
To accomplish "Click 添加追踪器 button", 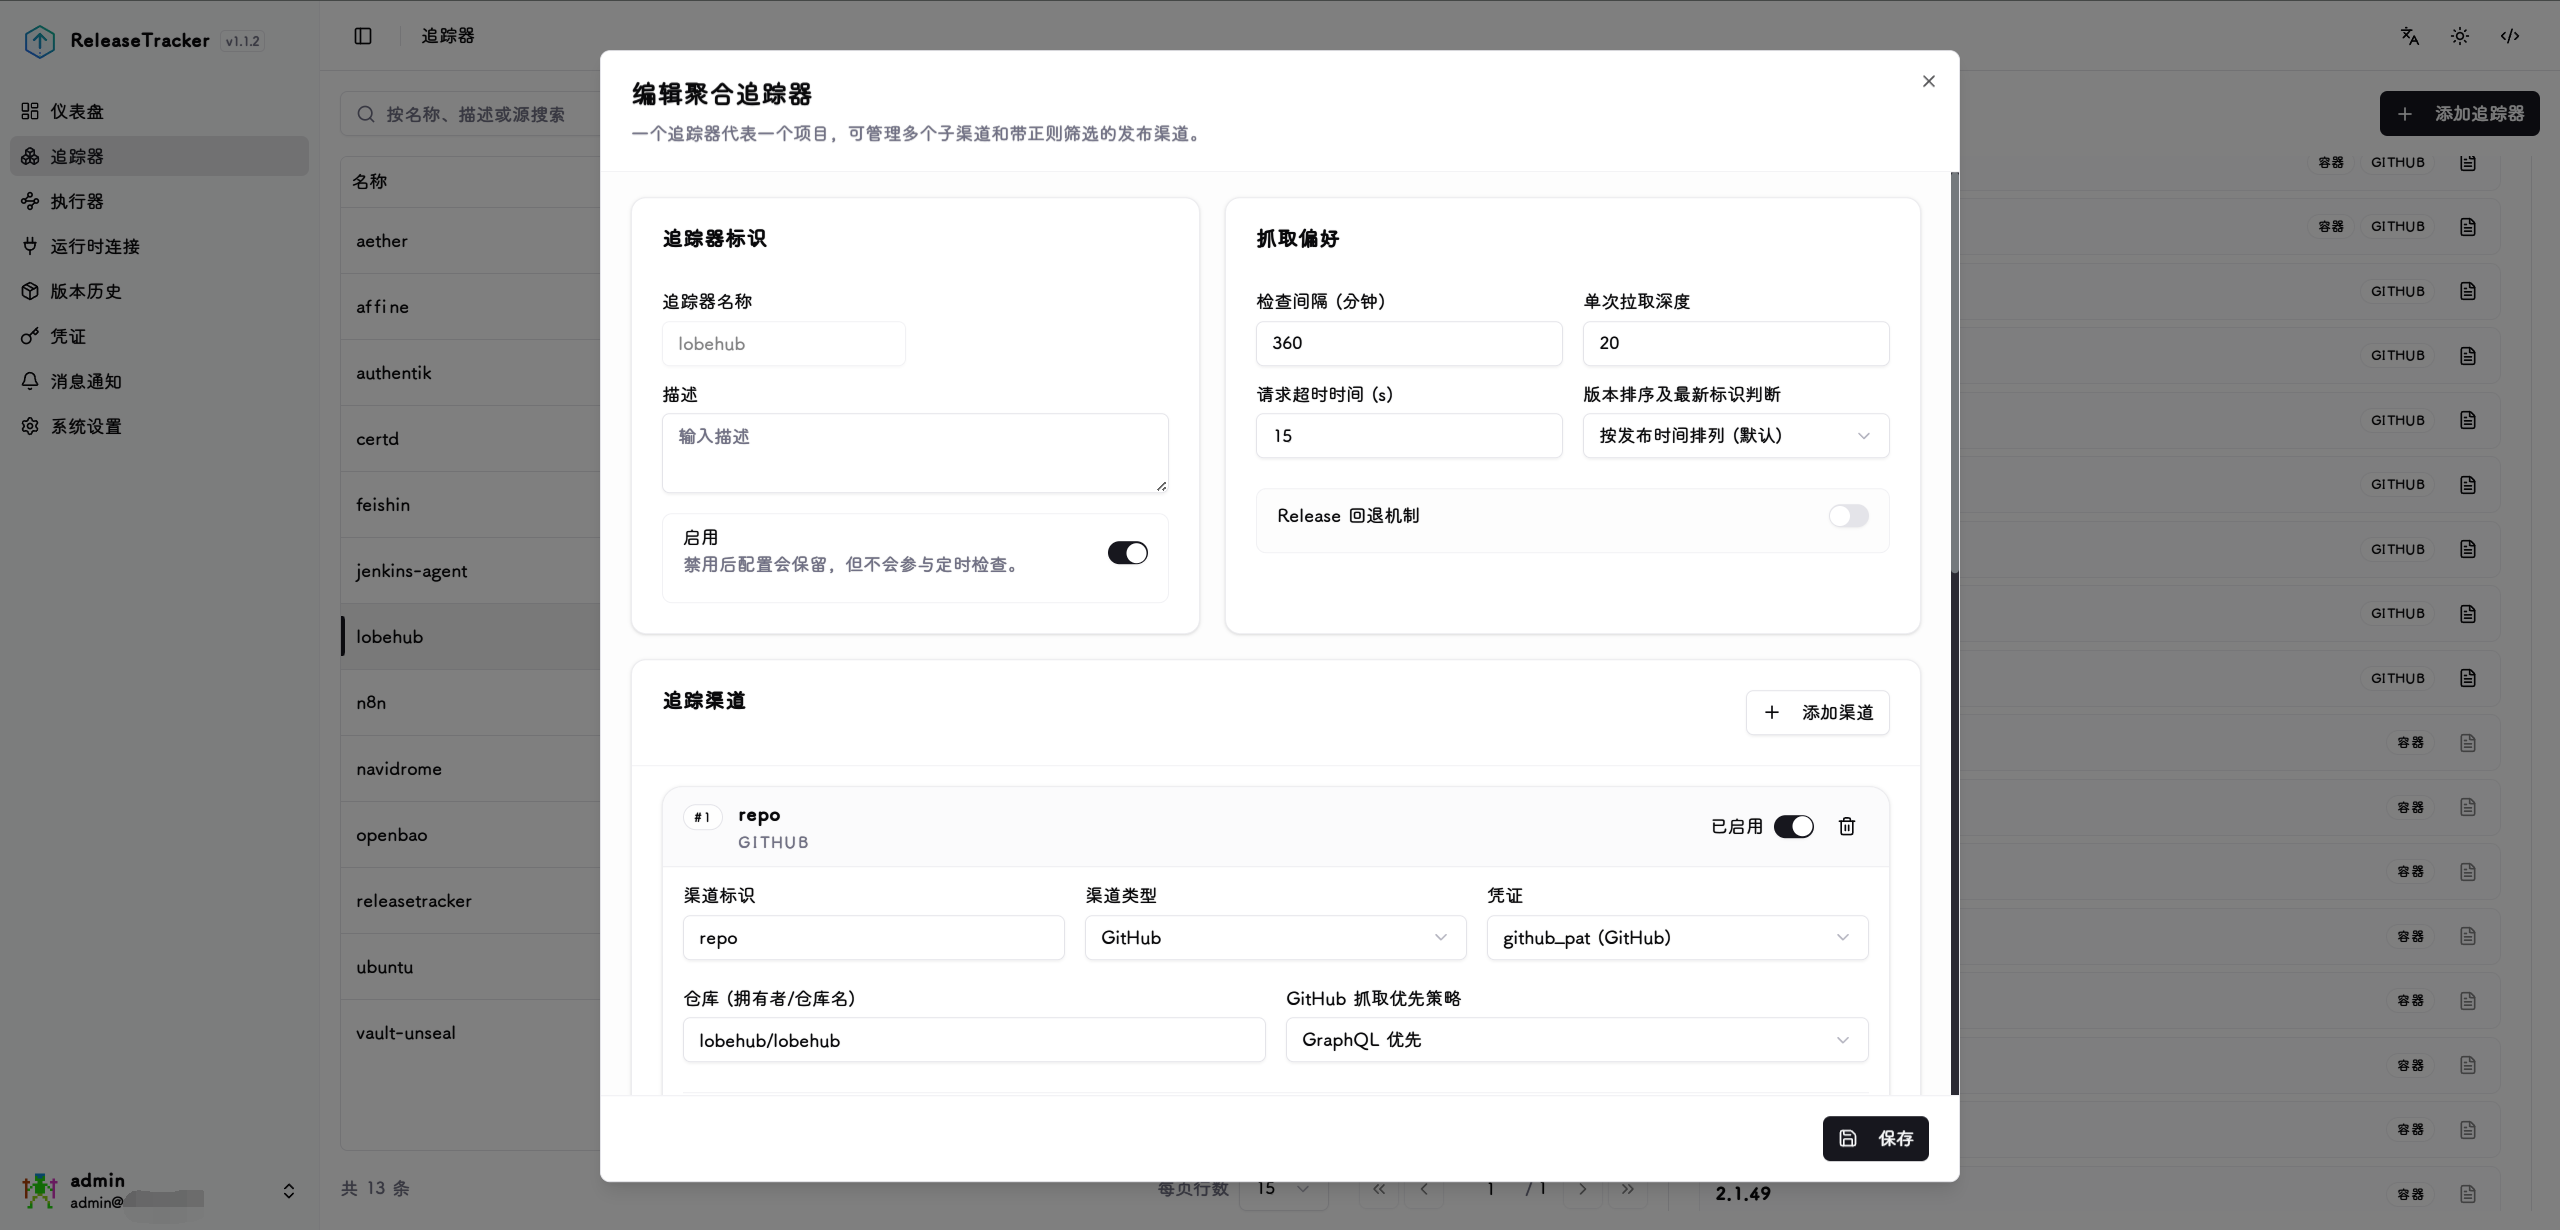I will (2459, 114).
